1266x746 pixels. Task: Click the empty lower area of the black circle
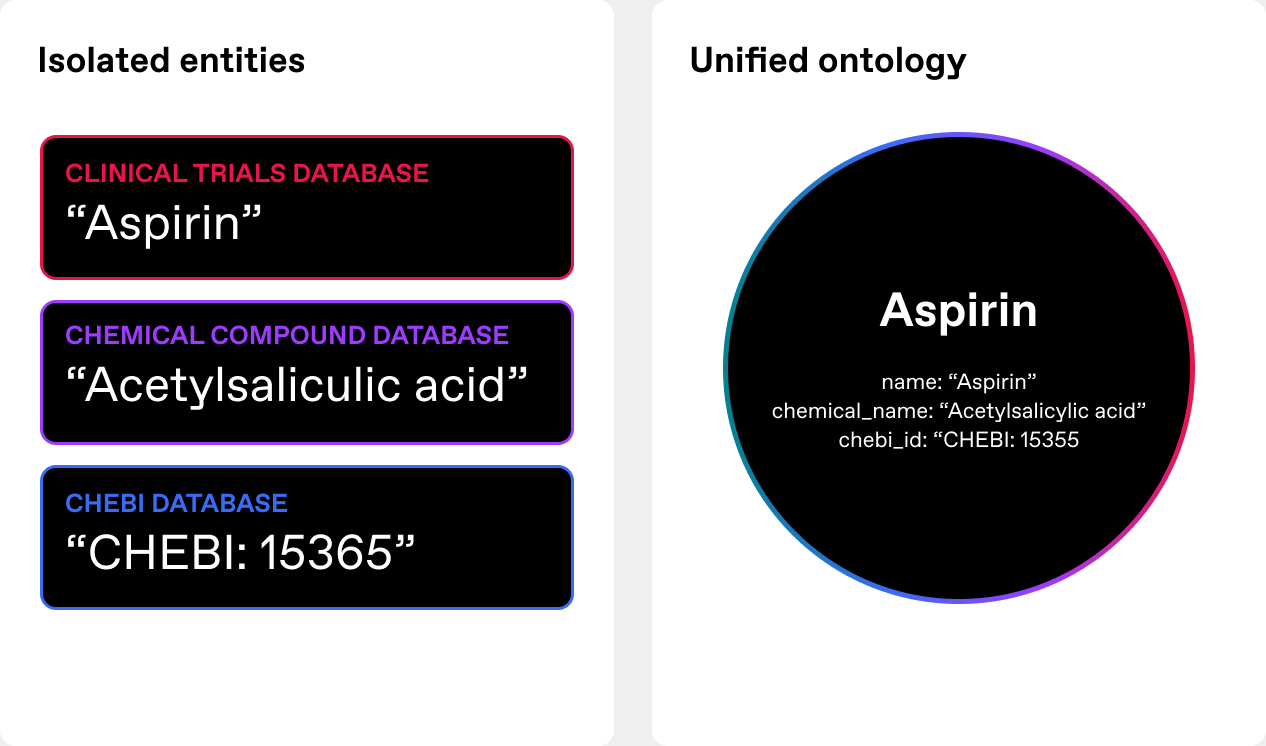(x=958, y=530)
